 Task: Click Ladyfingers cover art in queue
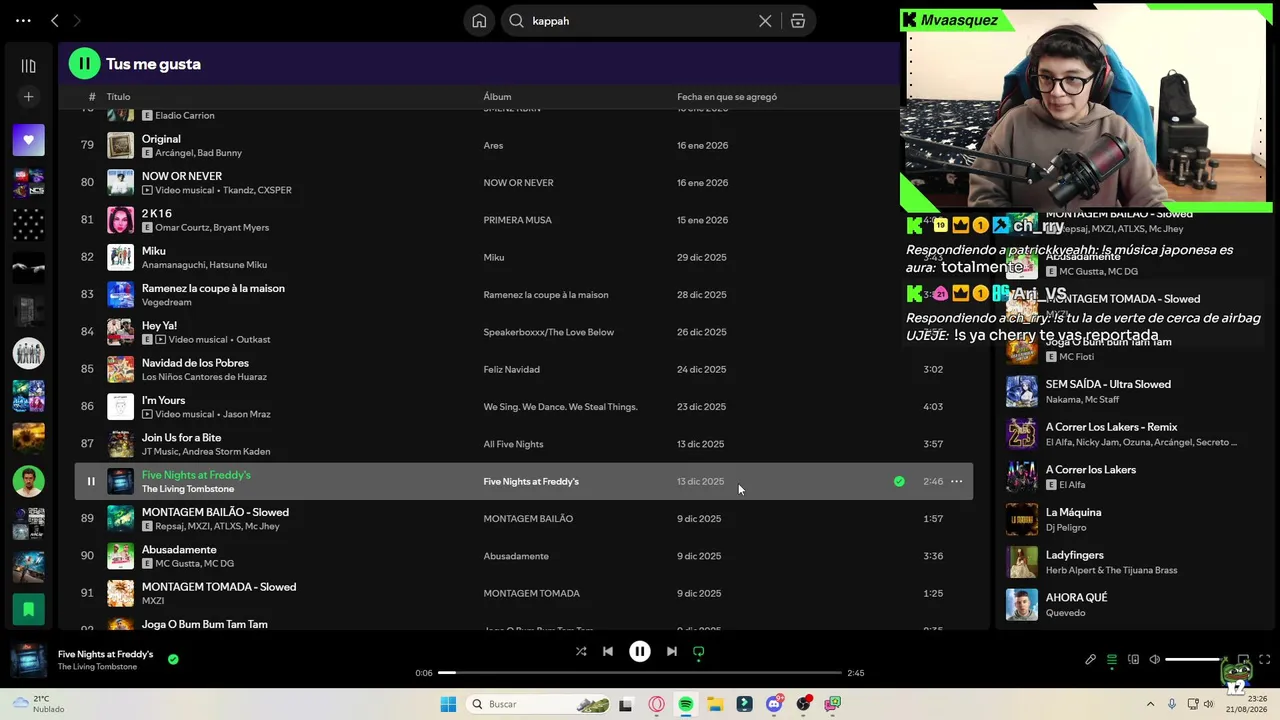point(1022,562)
